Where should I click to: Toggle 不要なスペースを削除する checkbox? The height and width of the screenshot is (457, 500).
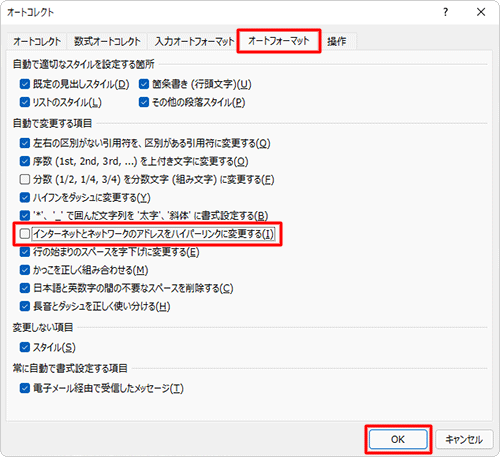[x=25, y=288]
